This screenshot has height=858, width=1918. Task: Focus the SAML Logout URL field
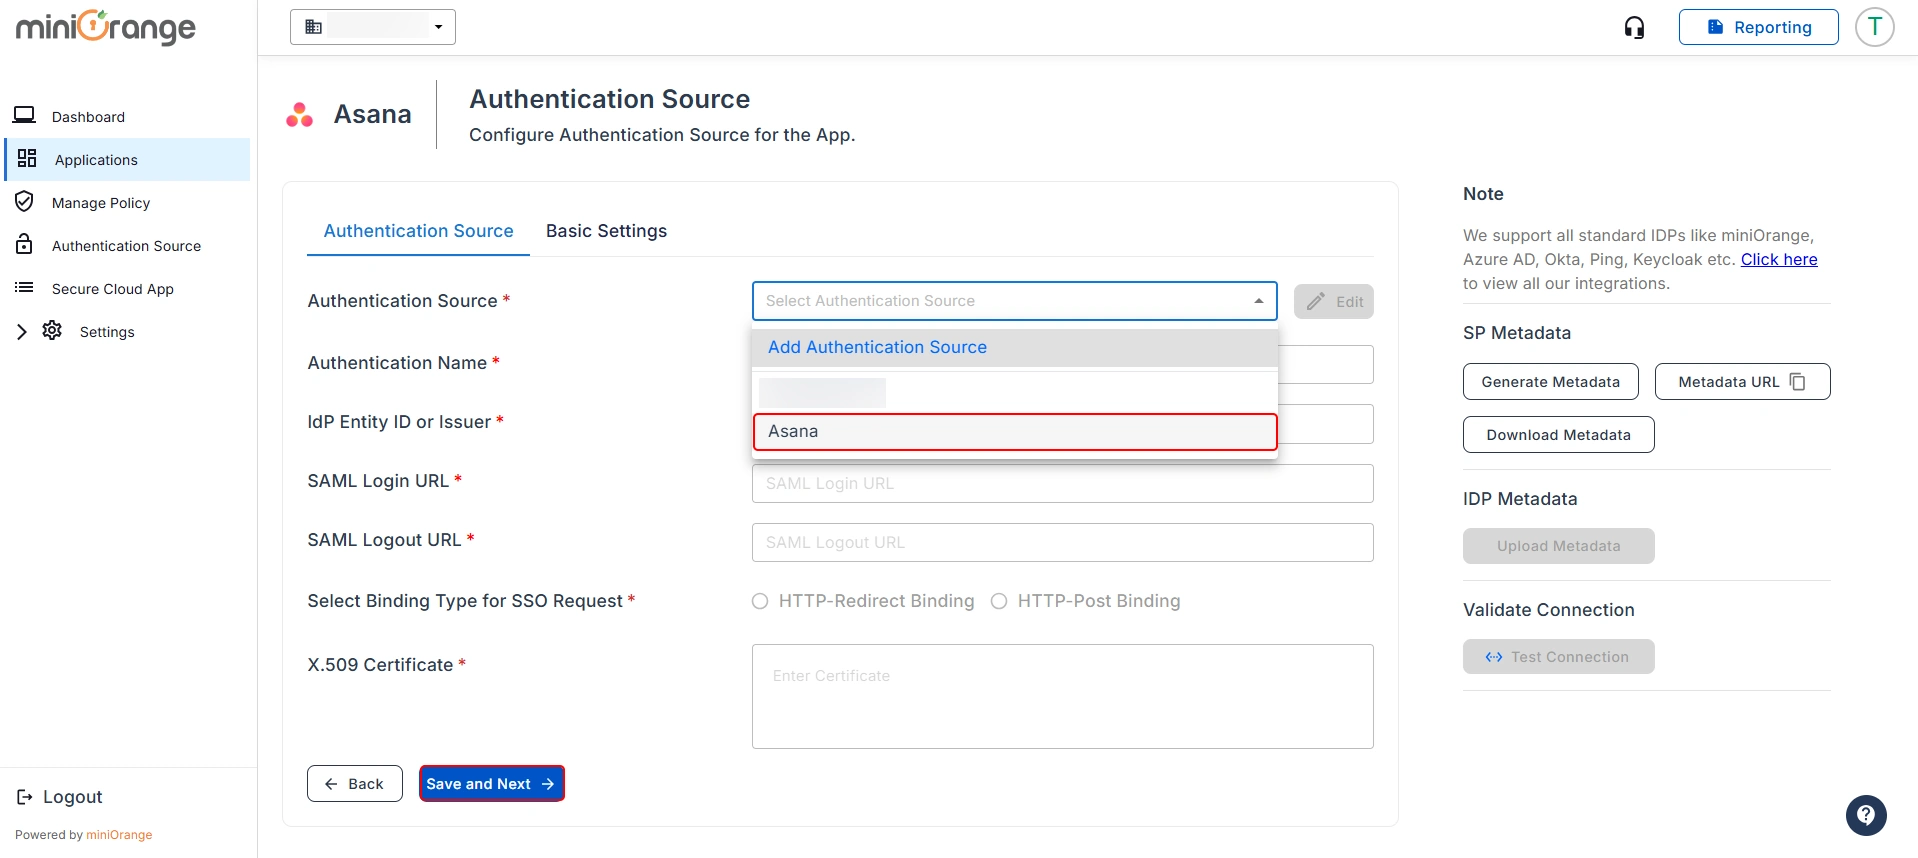1062,542
